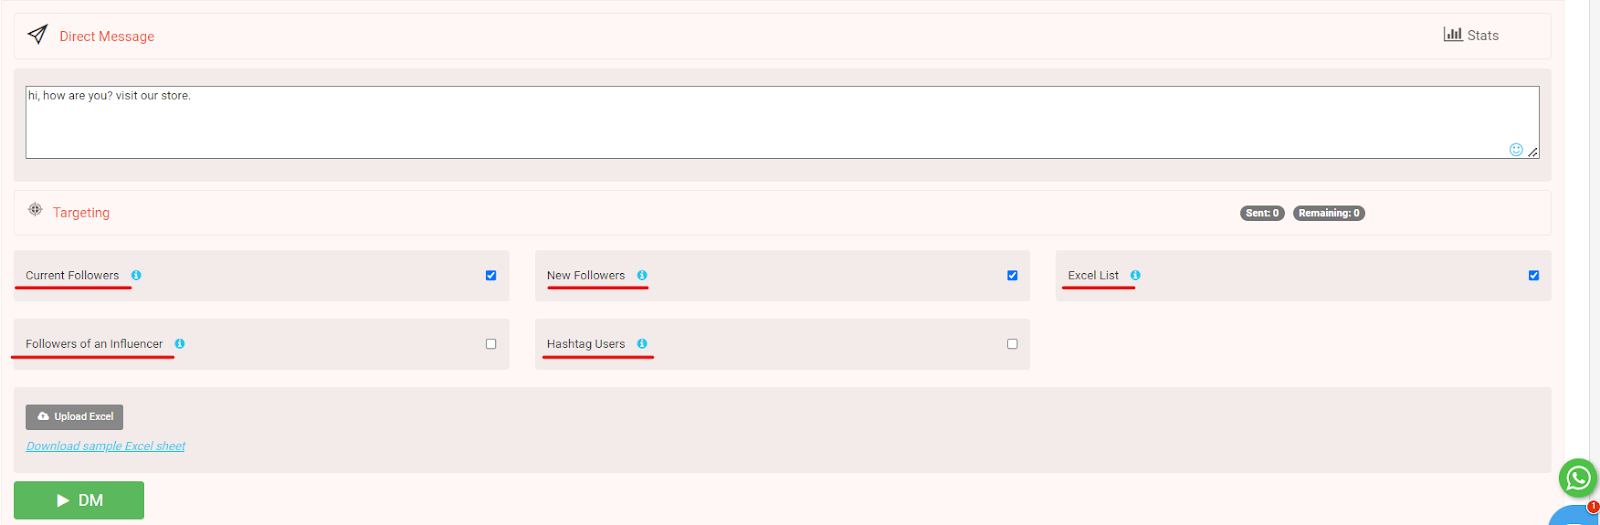Screen dimensions: 1600x525
Task: Click the Targeting crosshair icon
Action: tap(35, 210)
